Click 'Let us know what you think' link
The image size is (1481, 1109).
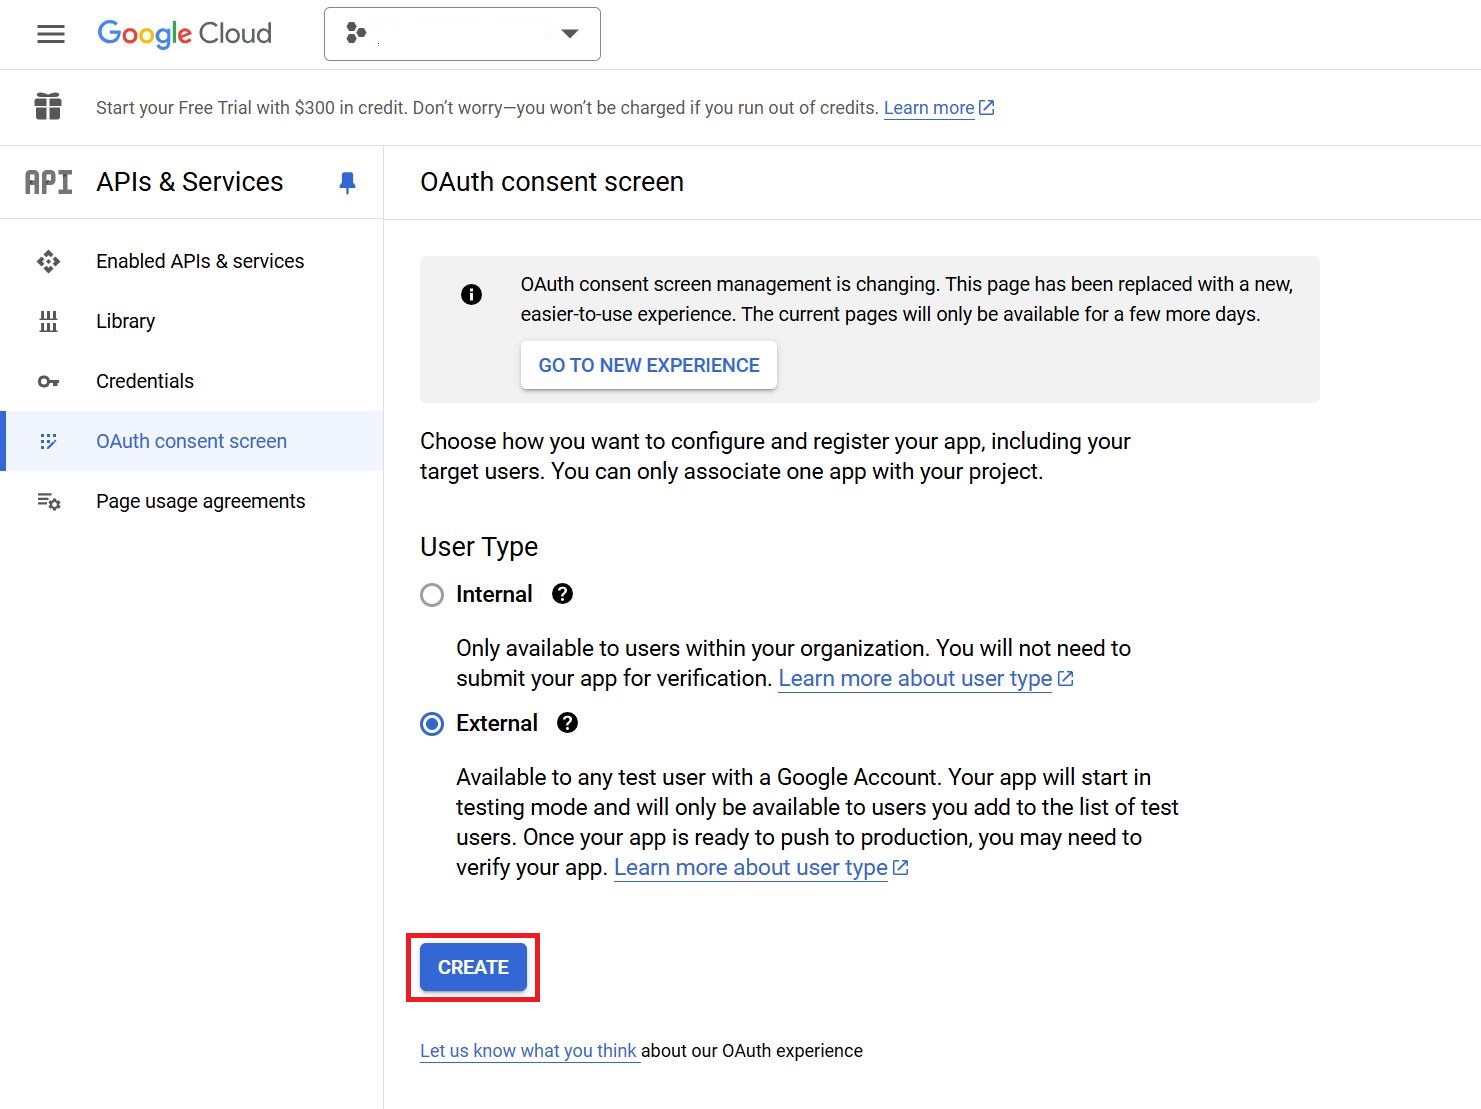pyautogui.click(x=528, y=1051)
